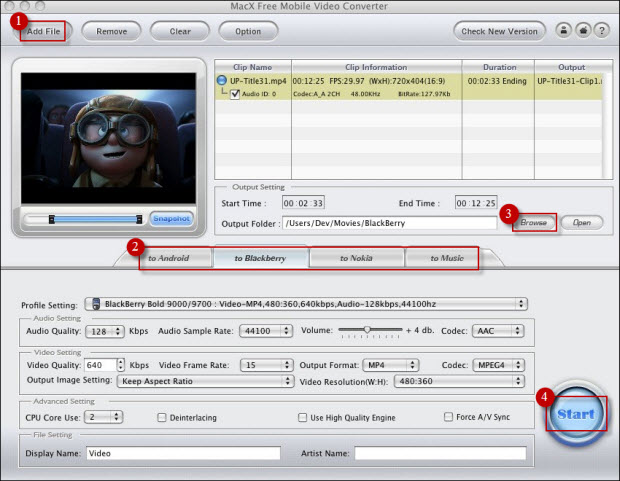Open the Keep Aspect Ratio dropdown
Screen dimensions: 620x481
point(206,381)
